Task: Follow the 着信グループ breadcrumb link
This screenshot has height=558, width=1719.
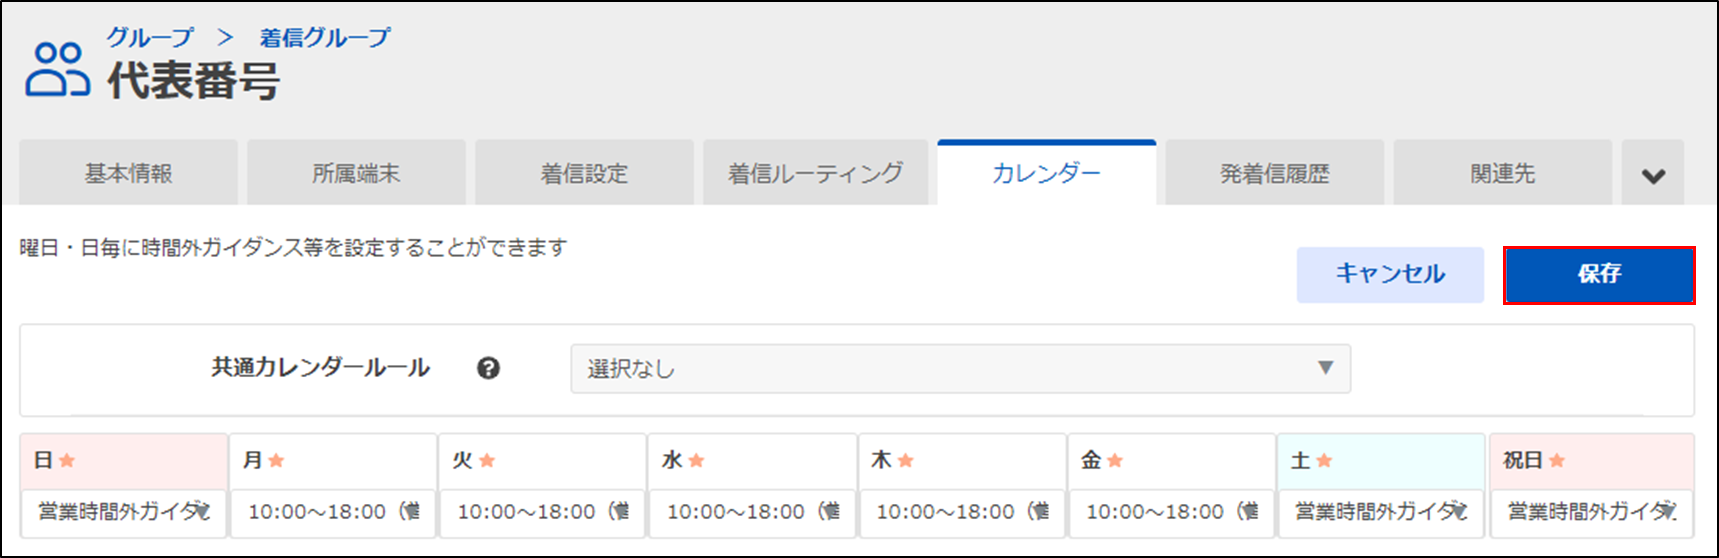Action: (325, 37)
